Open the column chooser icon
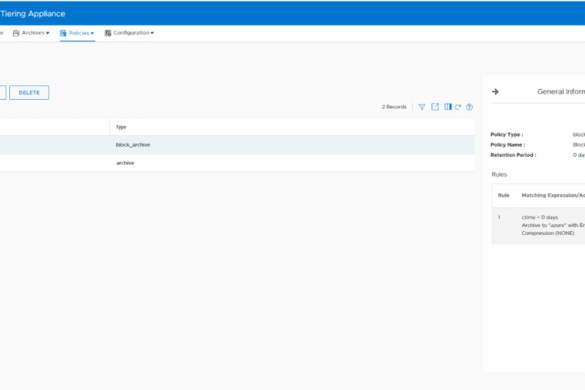This screenshot has height=390, width=585. (x=448, y=107)
